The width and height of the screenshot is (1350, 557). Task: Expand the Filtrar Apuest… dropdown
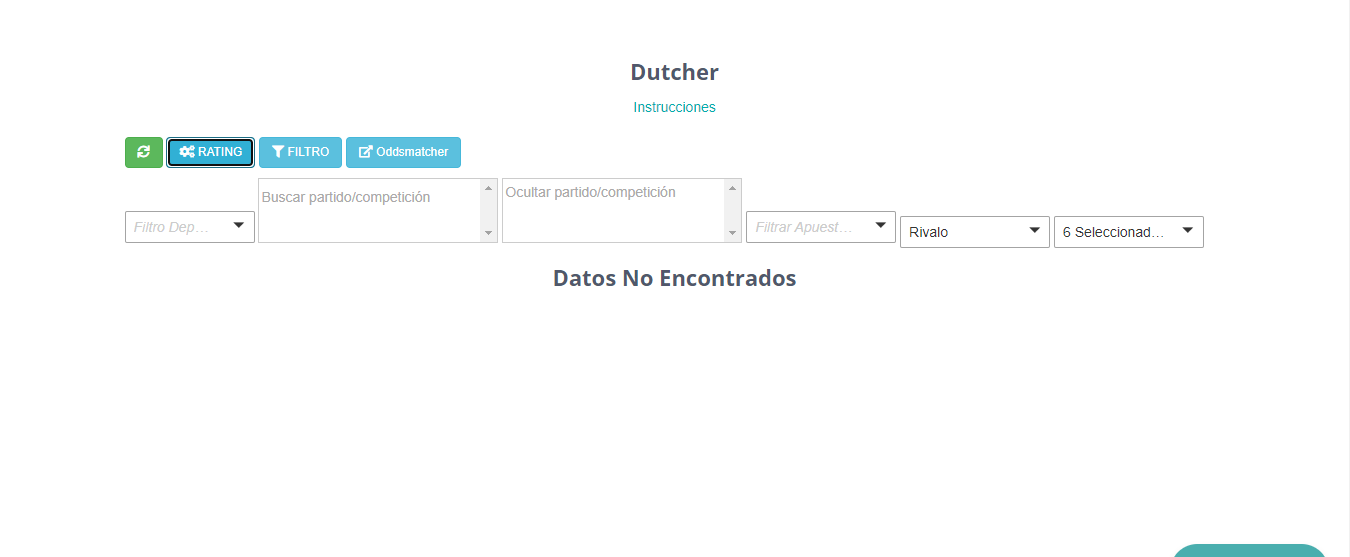point(821,227)
